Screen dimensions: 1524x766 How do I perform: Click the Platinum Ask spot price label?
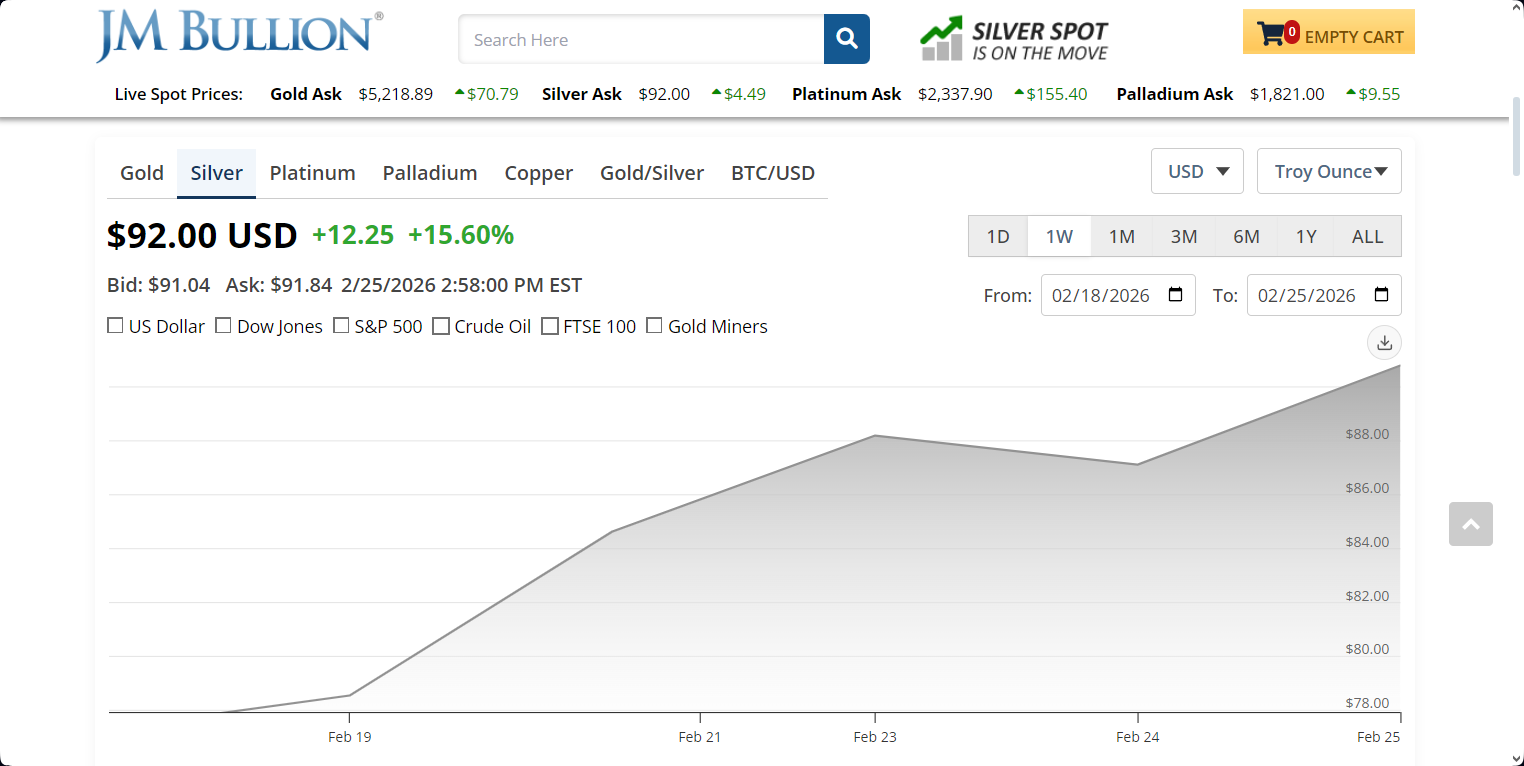[x=846, y=94]
